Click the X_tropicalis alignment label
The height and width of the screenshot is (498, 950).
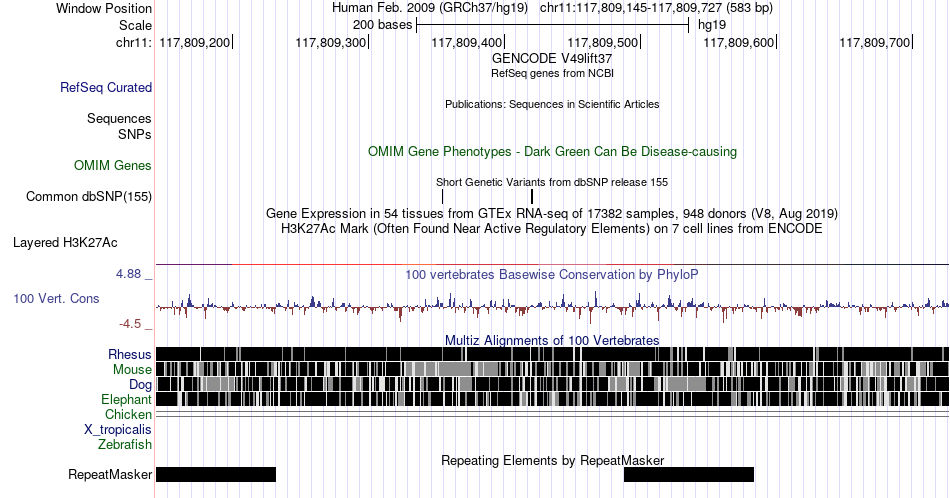point(118,429)
